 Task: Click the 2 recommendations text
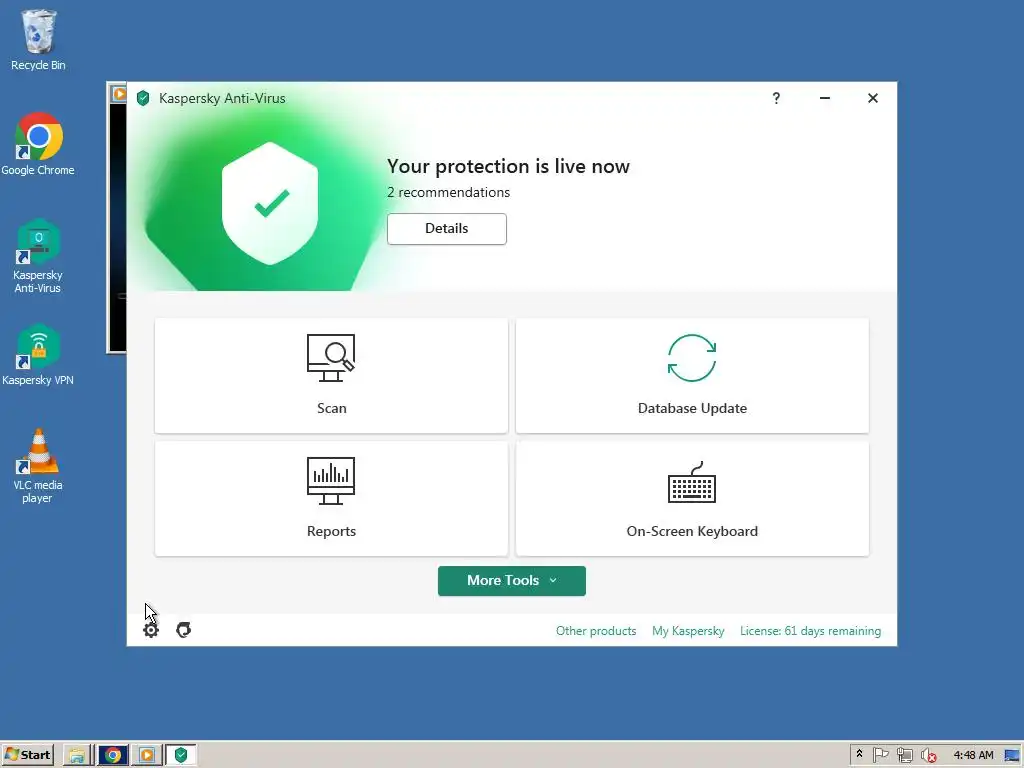pyautogui.click(x=448, y=193)
